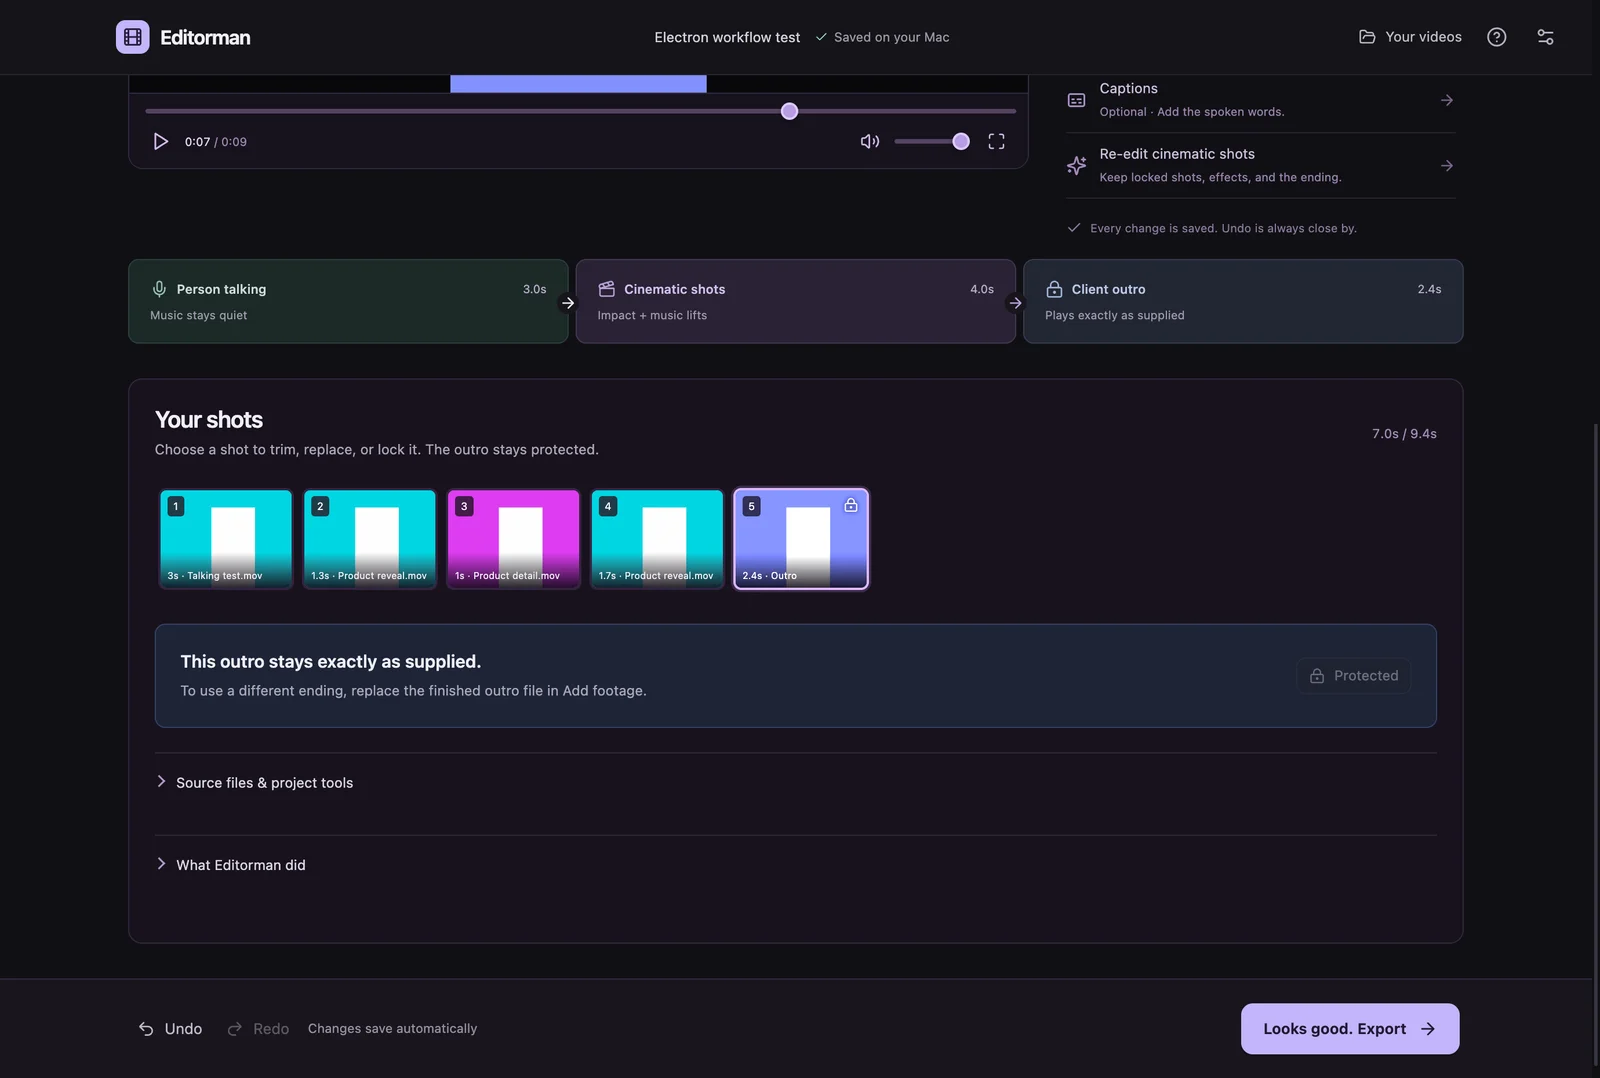Click the playback progress slider handle
Screen dimensions: 1600x1078
click(789, 111)
